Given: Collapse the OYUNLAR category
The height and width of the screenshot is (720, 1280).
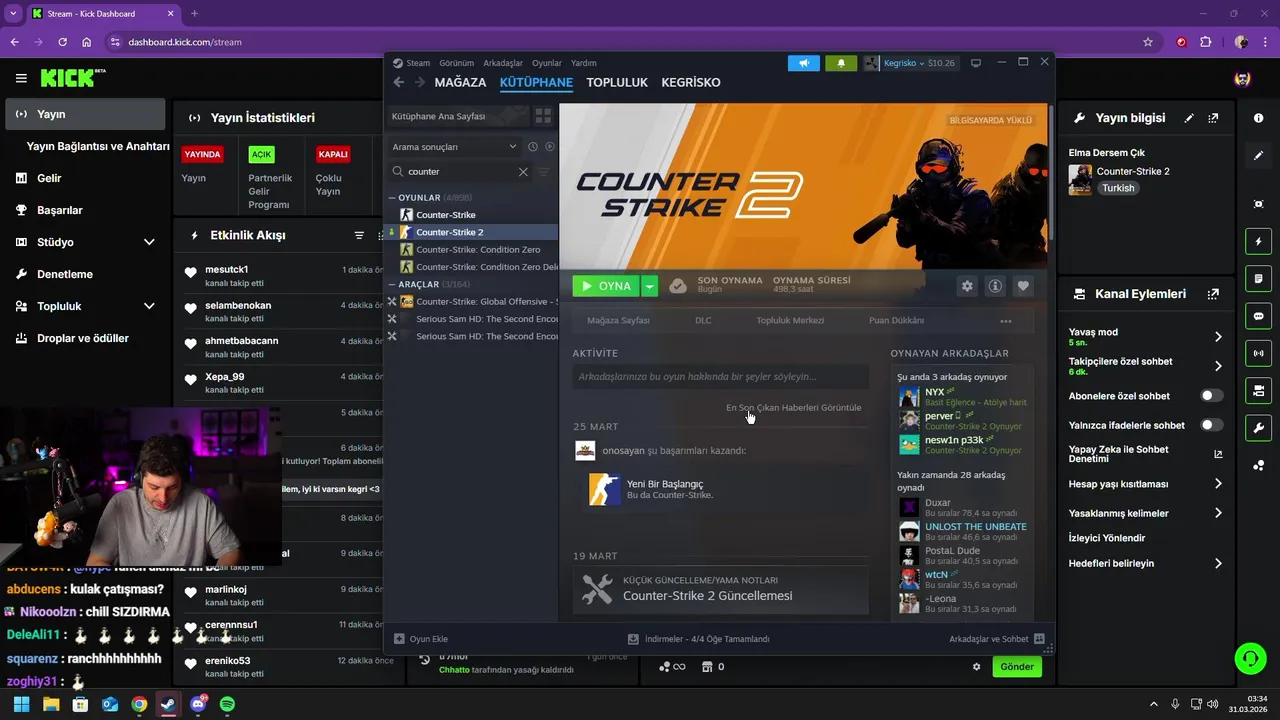Looking at the screenshot, I should click(x=391, y=198).
